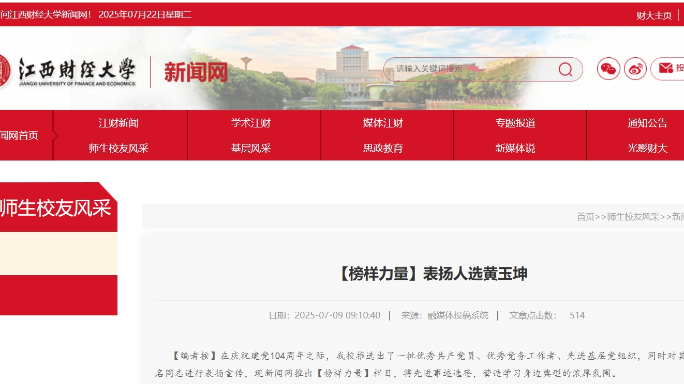Open the 新媒体说 menu item

[515, 148]
